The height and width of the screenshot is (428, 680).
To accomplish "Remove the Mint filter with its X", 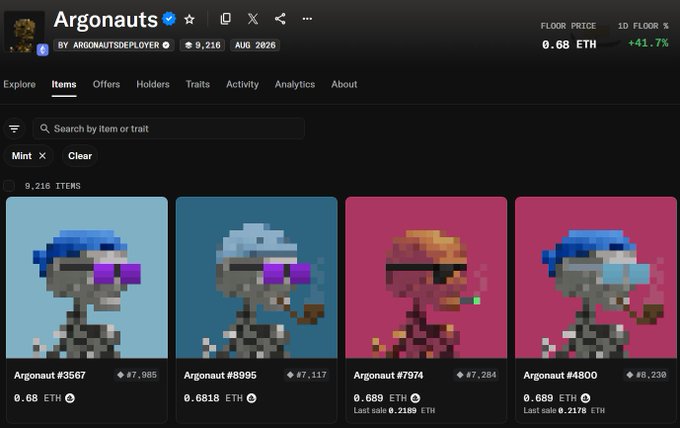I will (42, 156).
